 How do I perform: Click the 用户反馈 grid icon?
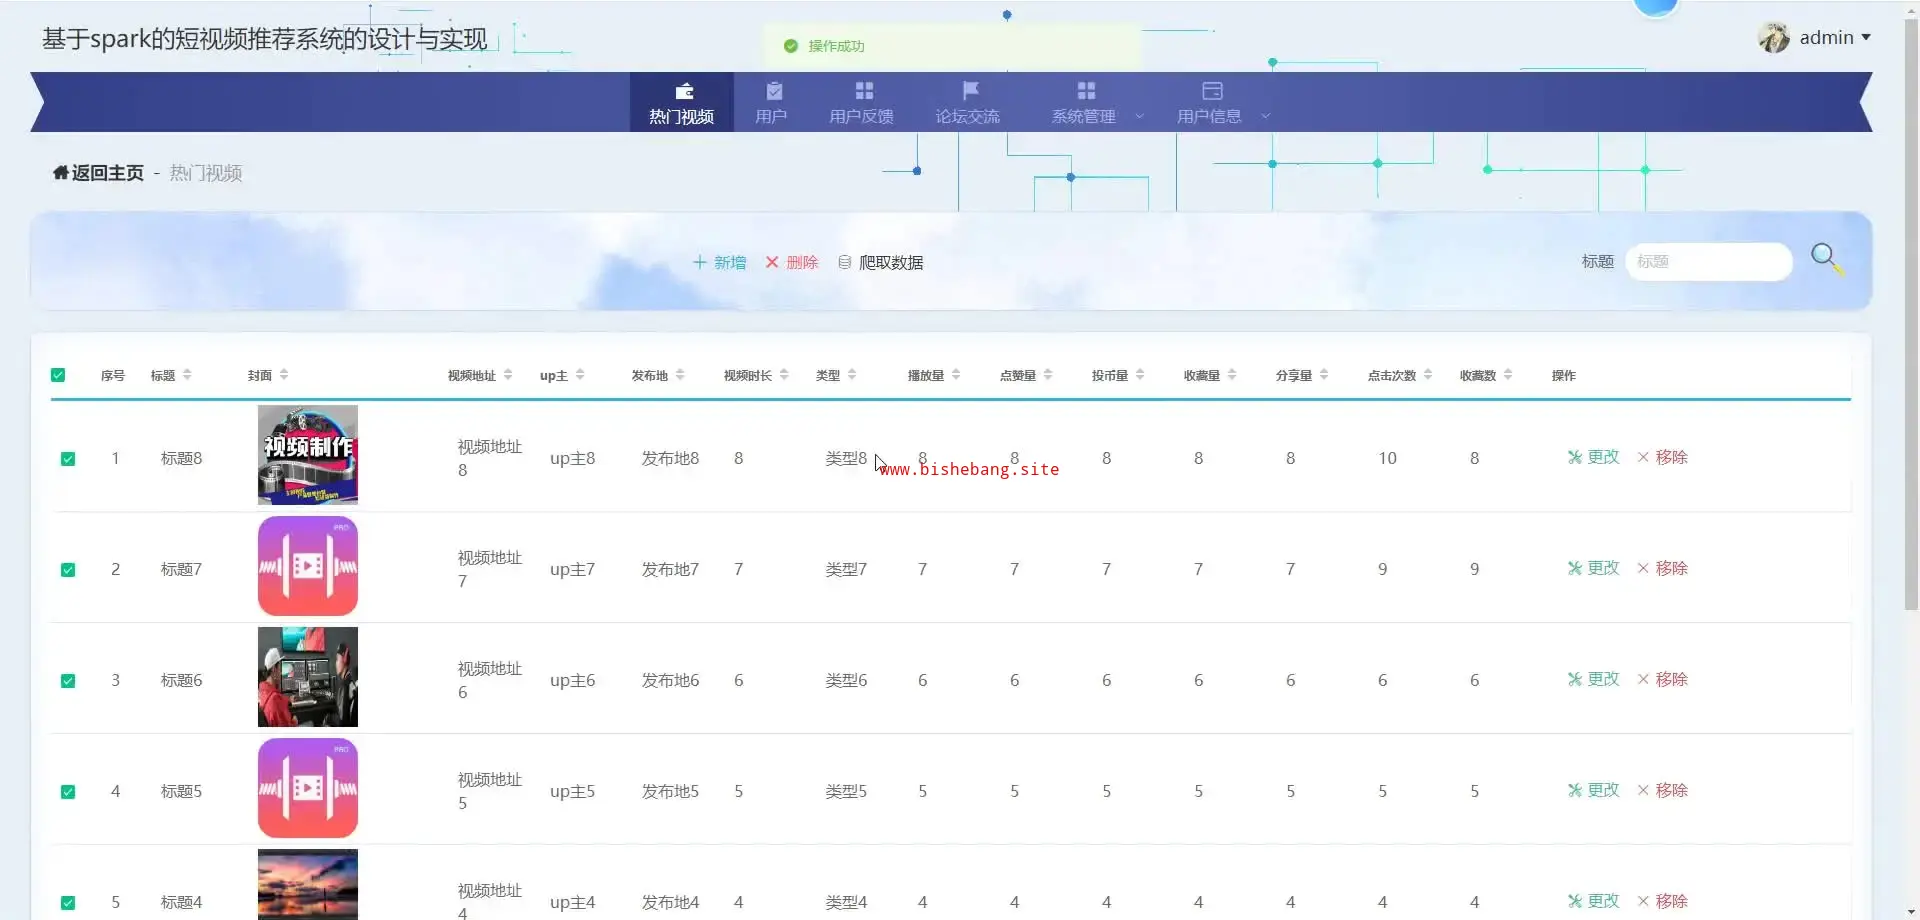pyautogui.click(x=864, y=91)
